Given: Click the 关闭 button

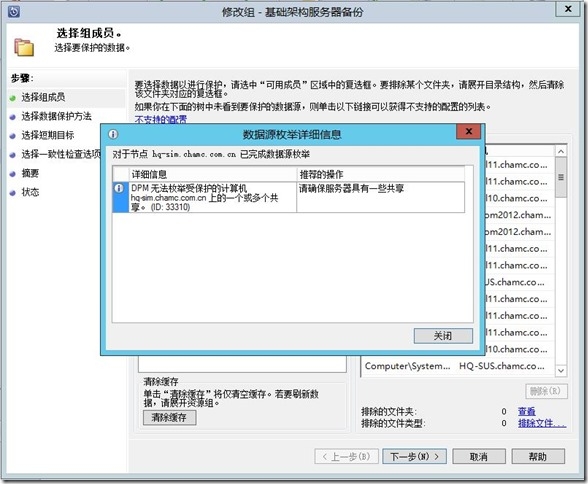Looking at the screenshot, I should pyautogui.click(x=443, y=336).
